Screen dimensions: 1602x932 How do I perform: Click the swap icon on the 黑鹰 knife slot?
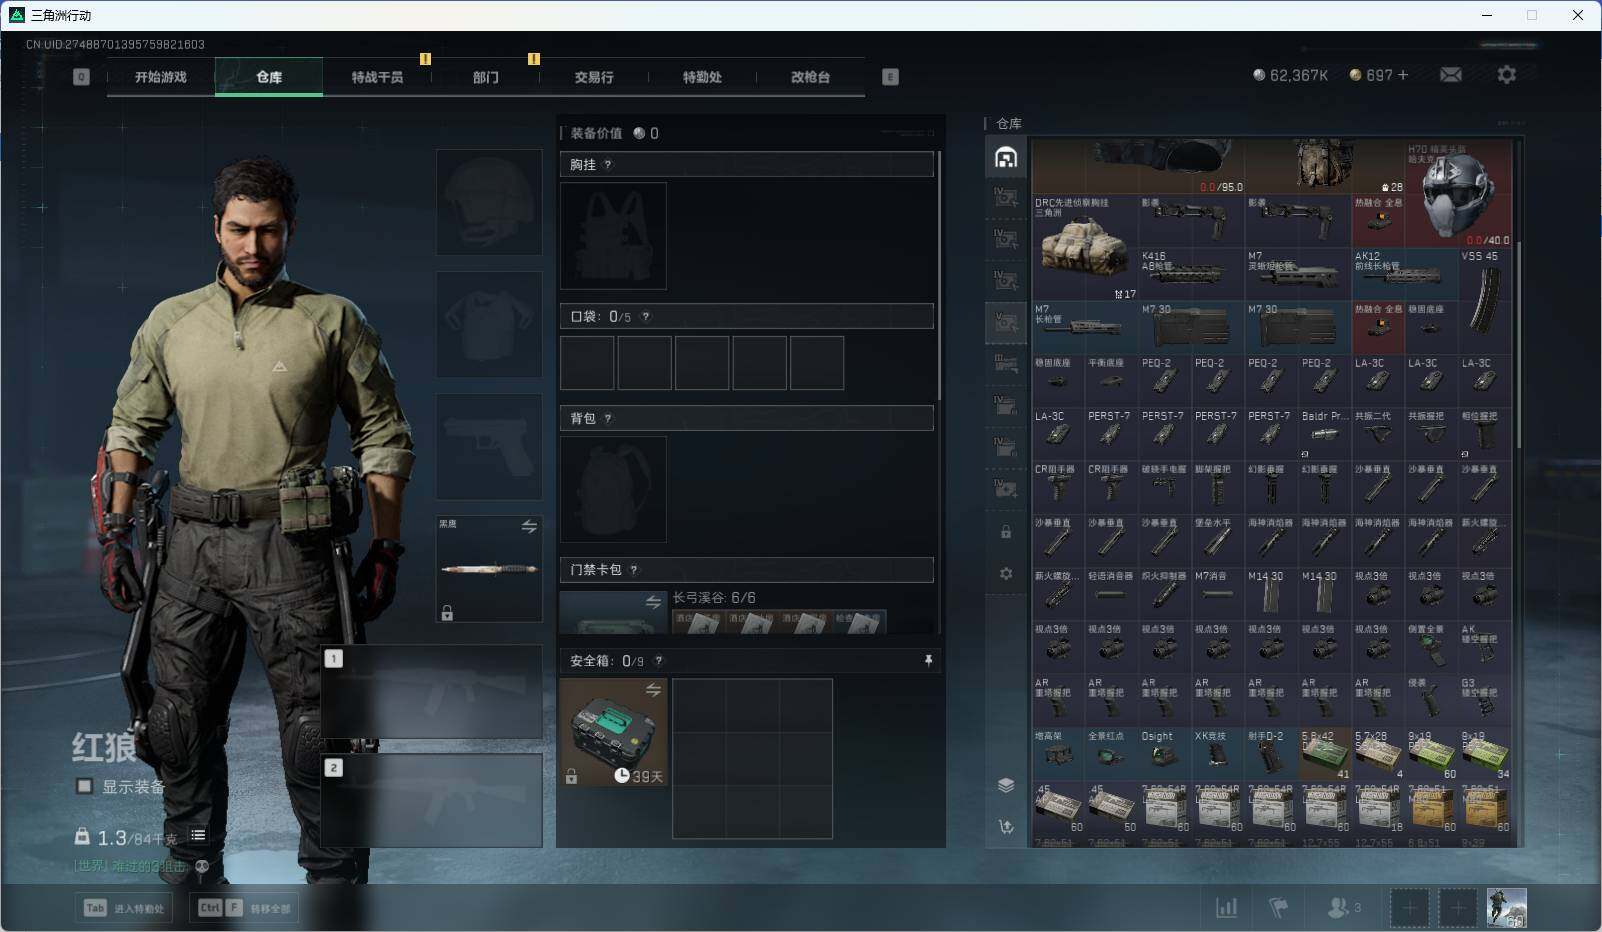click(528, 526)
